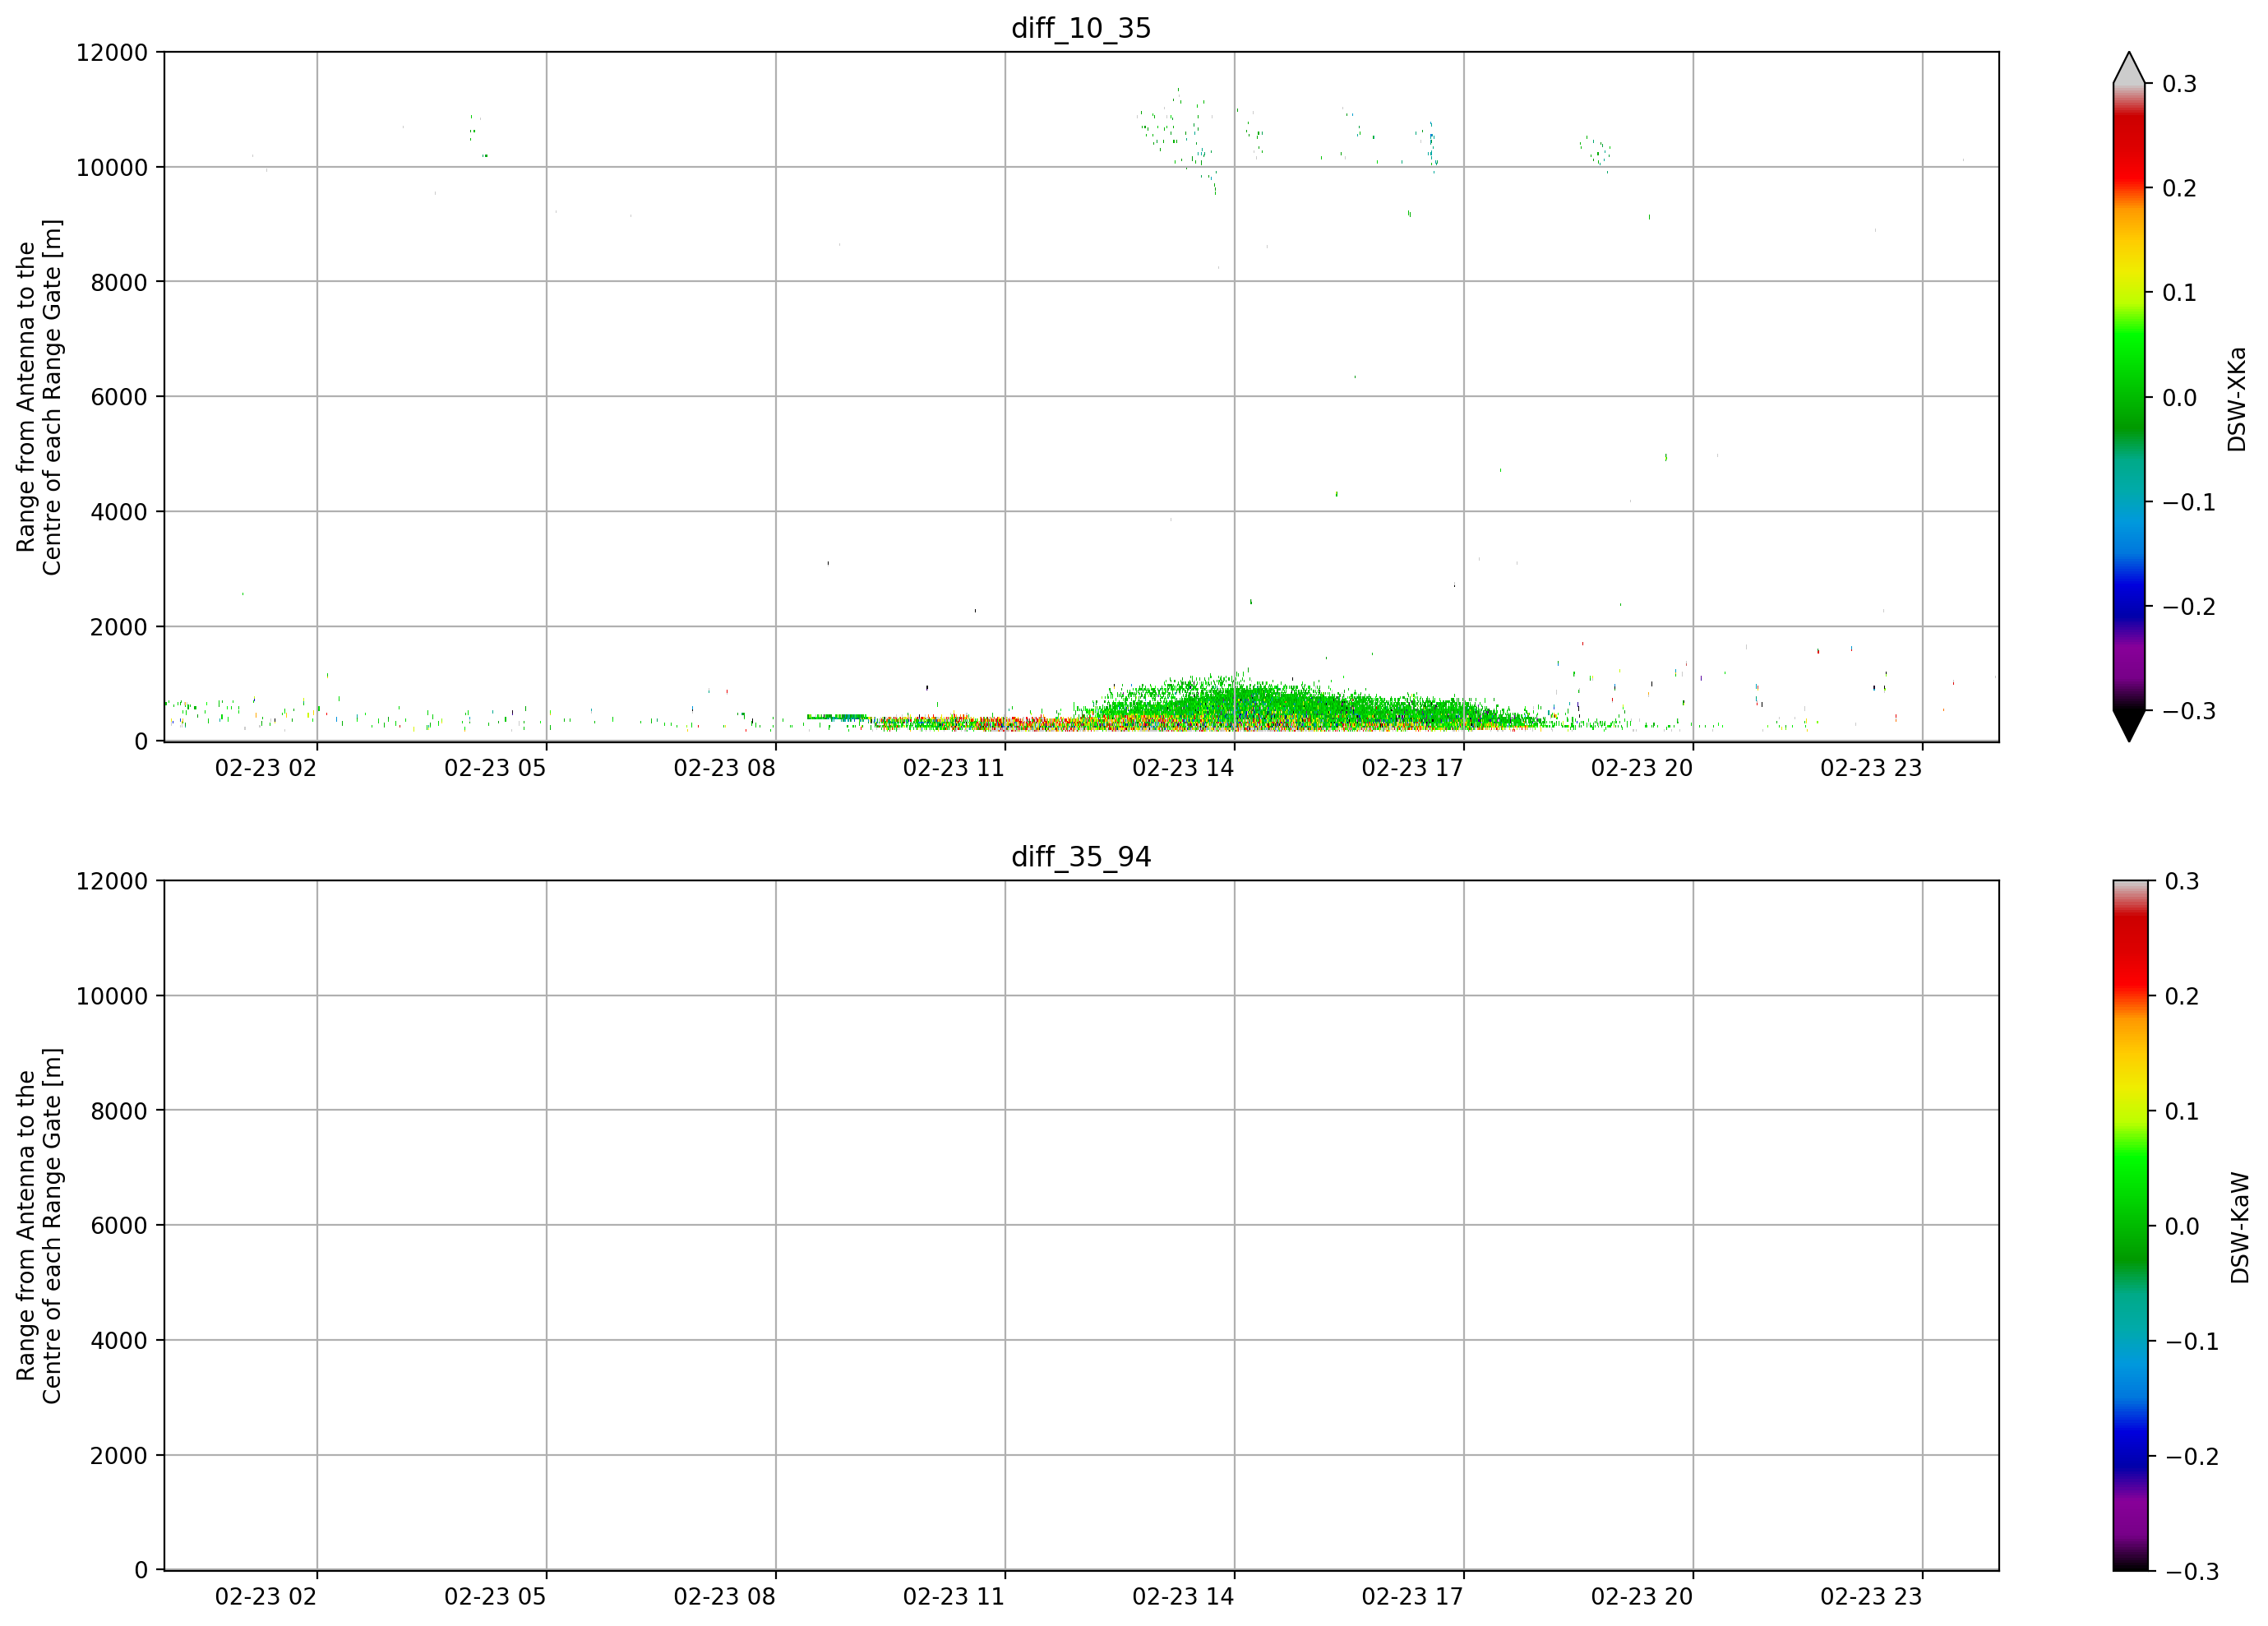Select the y-axis range label of diff_10_35

[39, 397]
